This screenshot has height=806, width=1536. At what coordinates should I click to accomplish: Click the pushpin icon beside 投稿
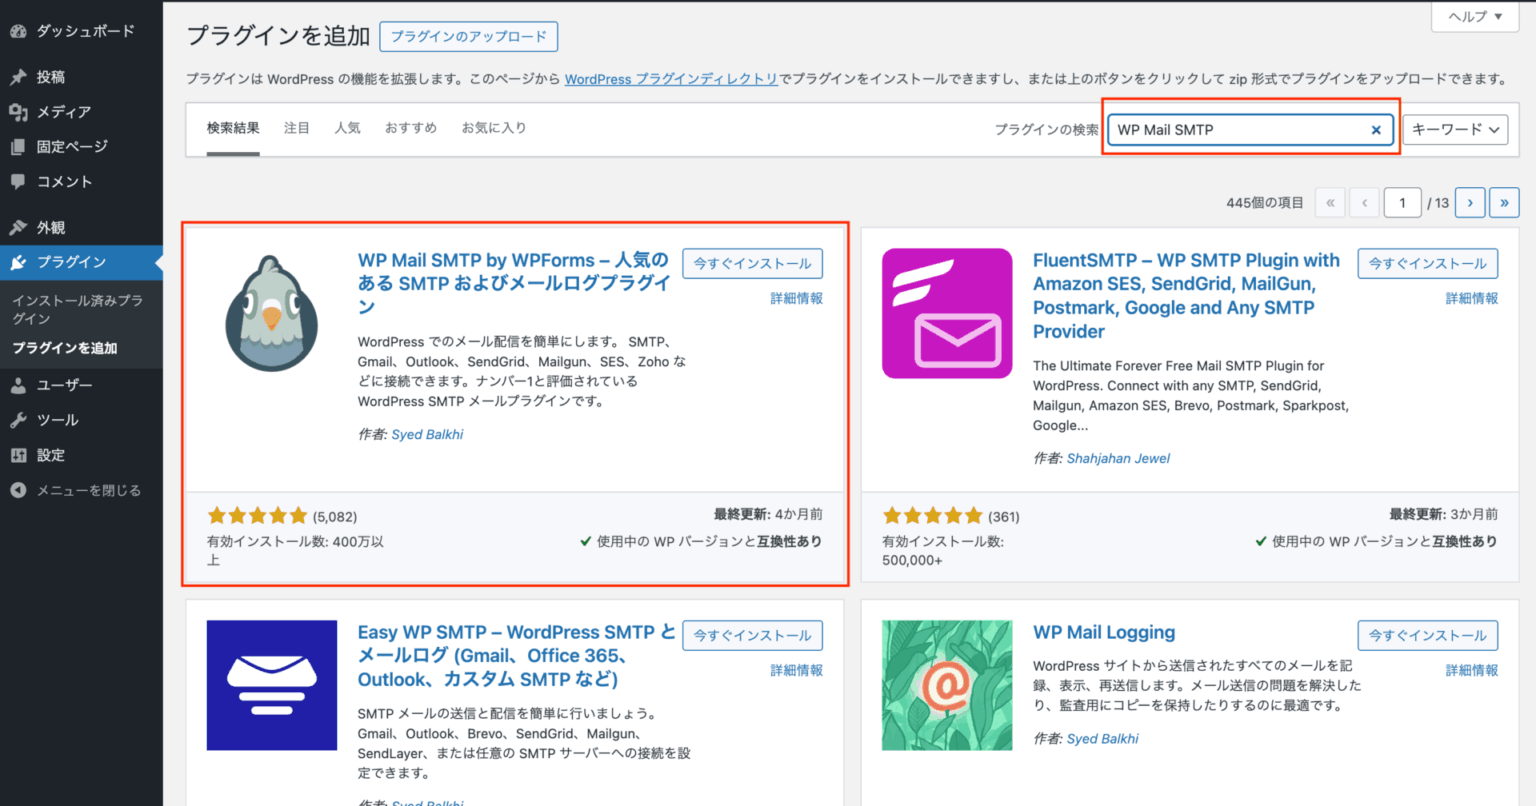18,77
